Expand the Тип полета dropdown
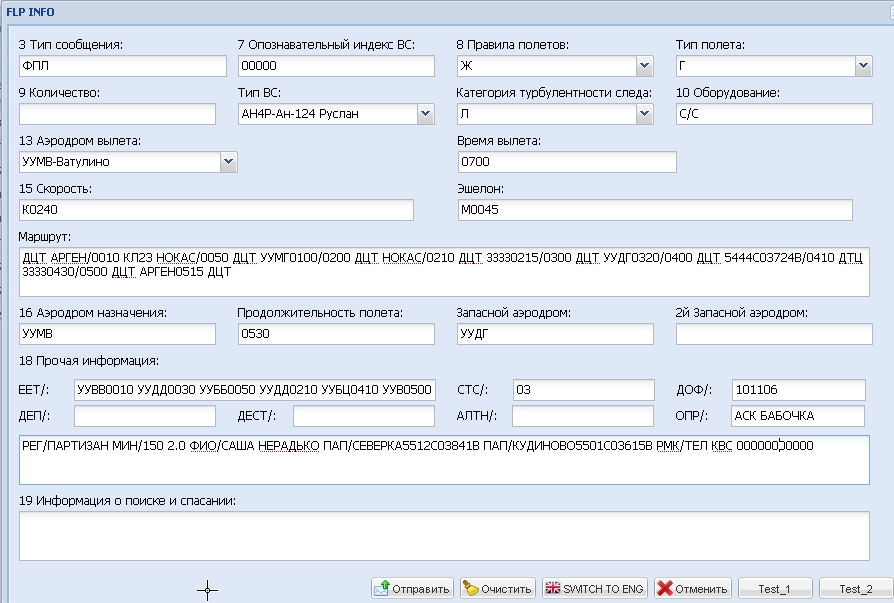894x603 pixels. tap(864, 67)
